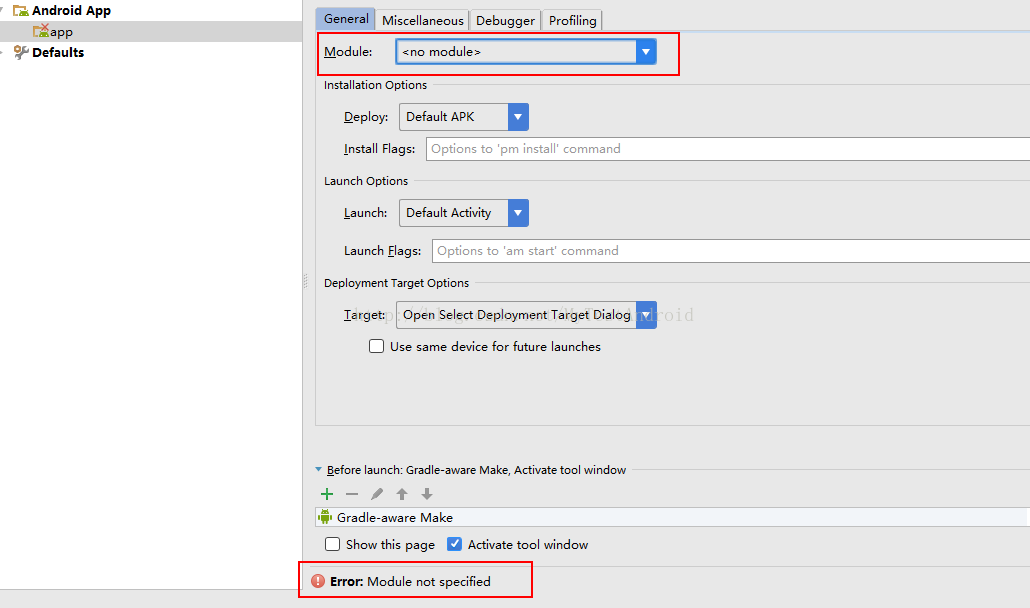Click the Launch Options section label
The image size is (1030, 608).
tap(366, 181)
